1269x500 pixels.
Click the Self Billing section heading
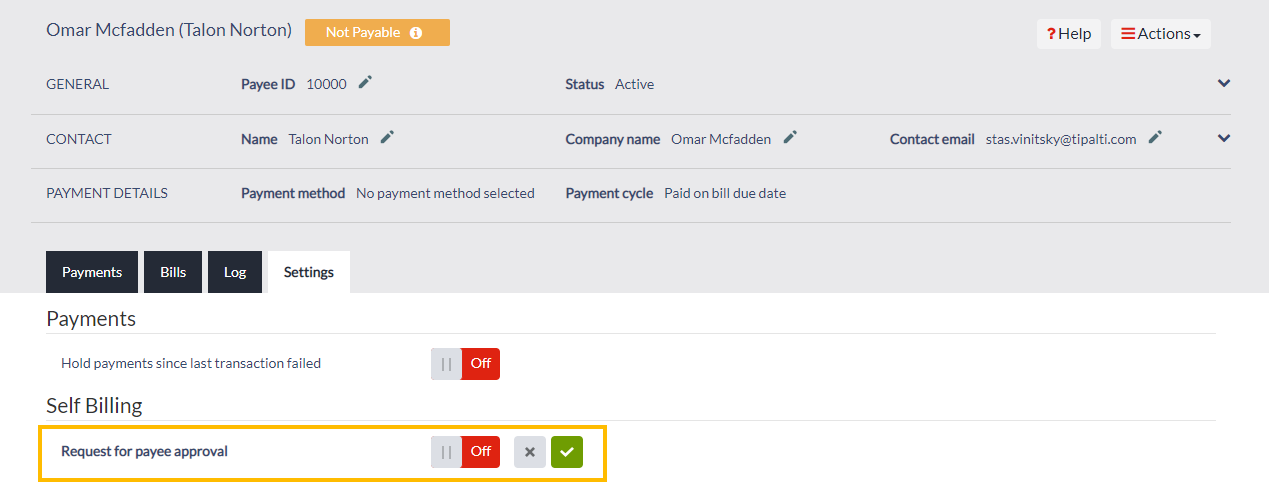pos(94,406)
